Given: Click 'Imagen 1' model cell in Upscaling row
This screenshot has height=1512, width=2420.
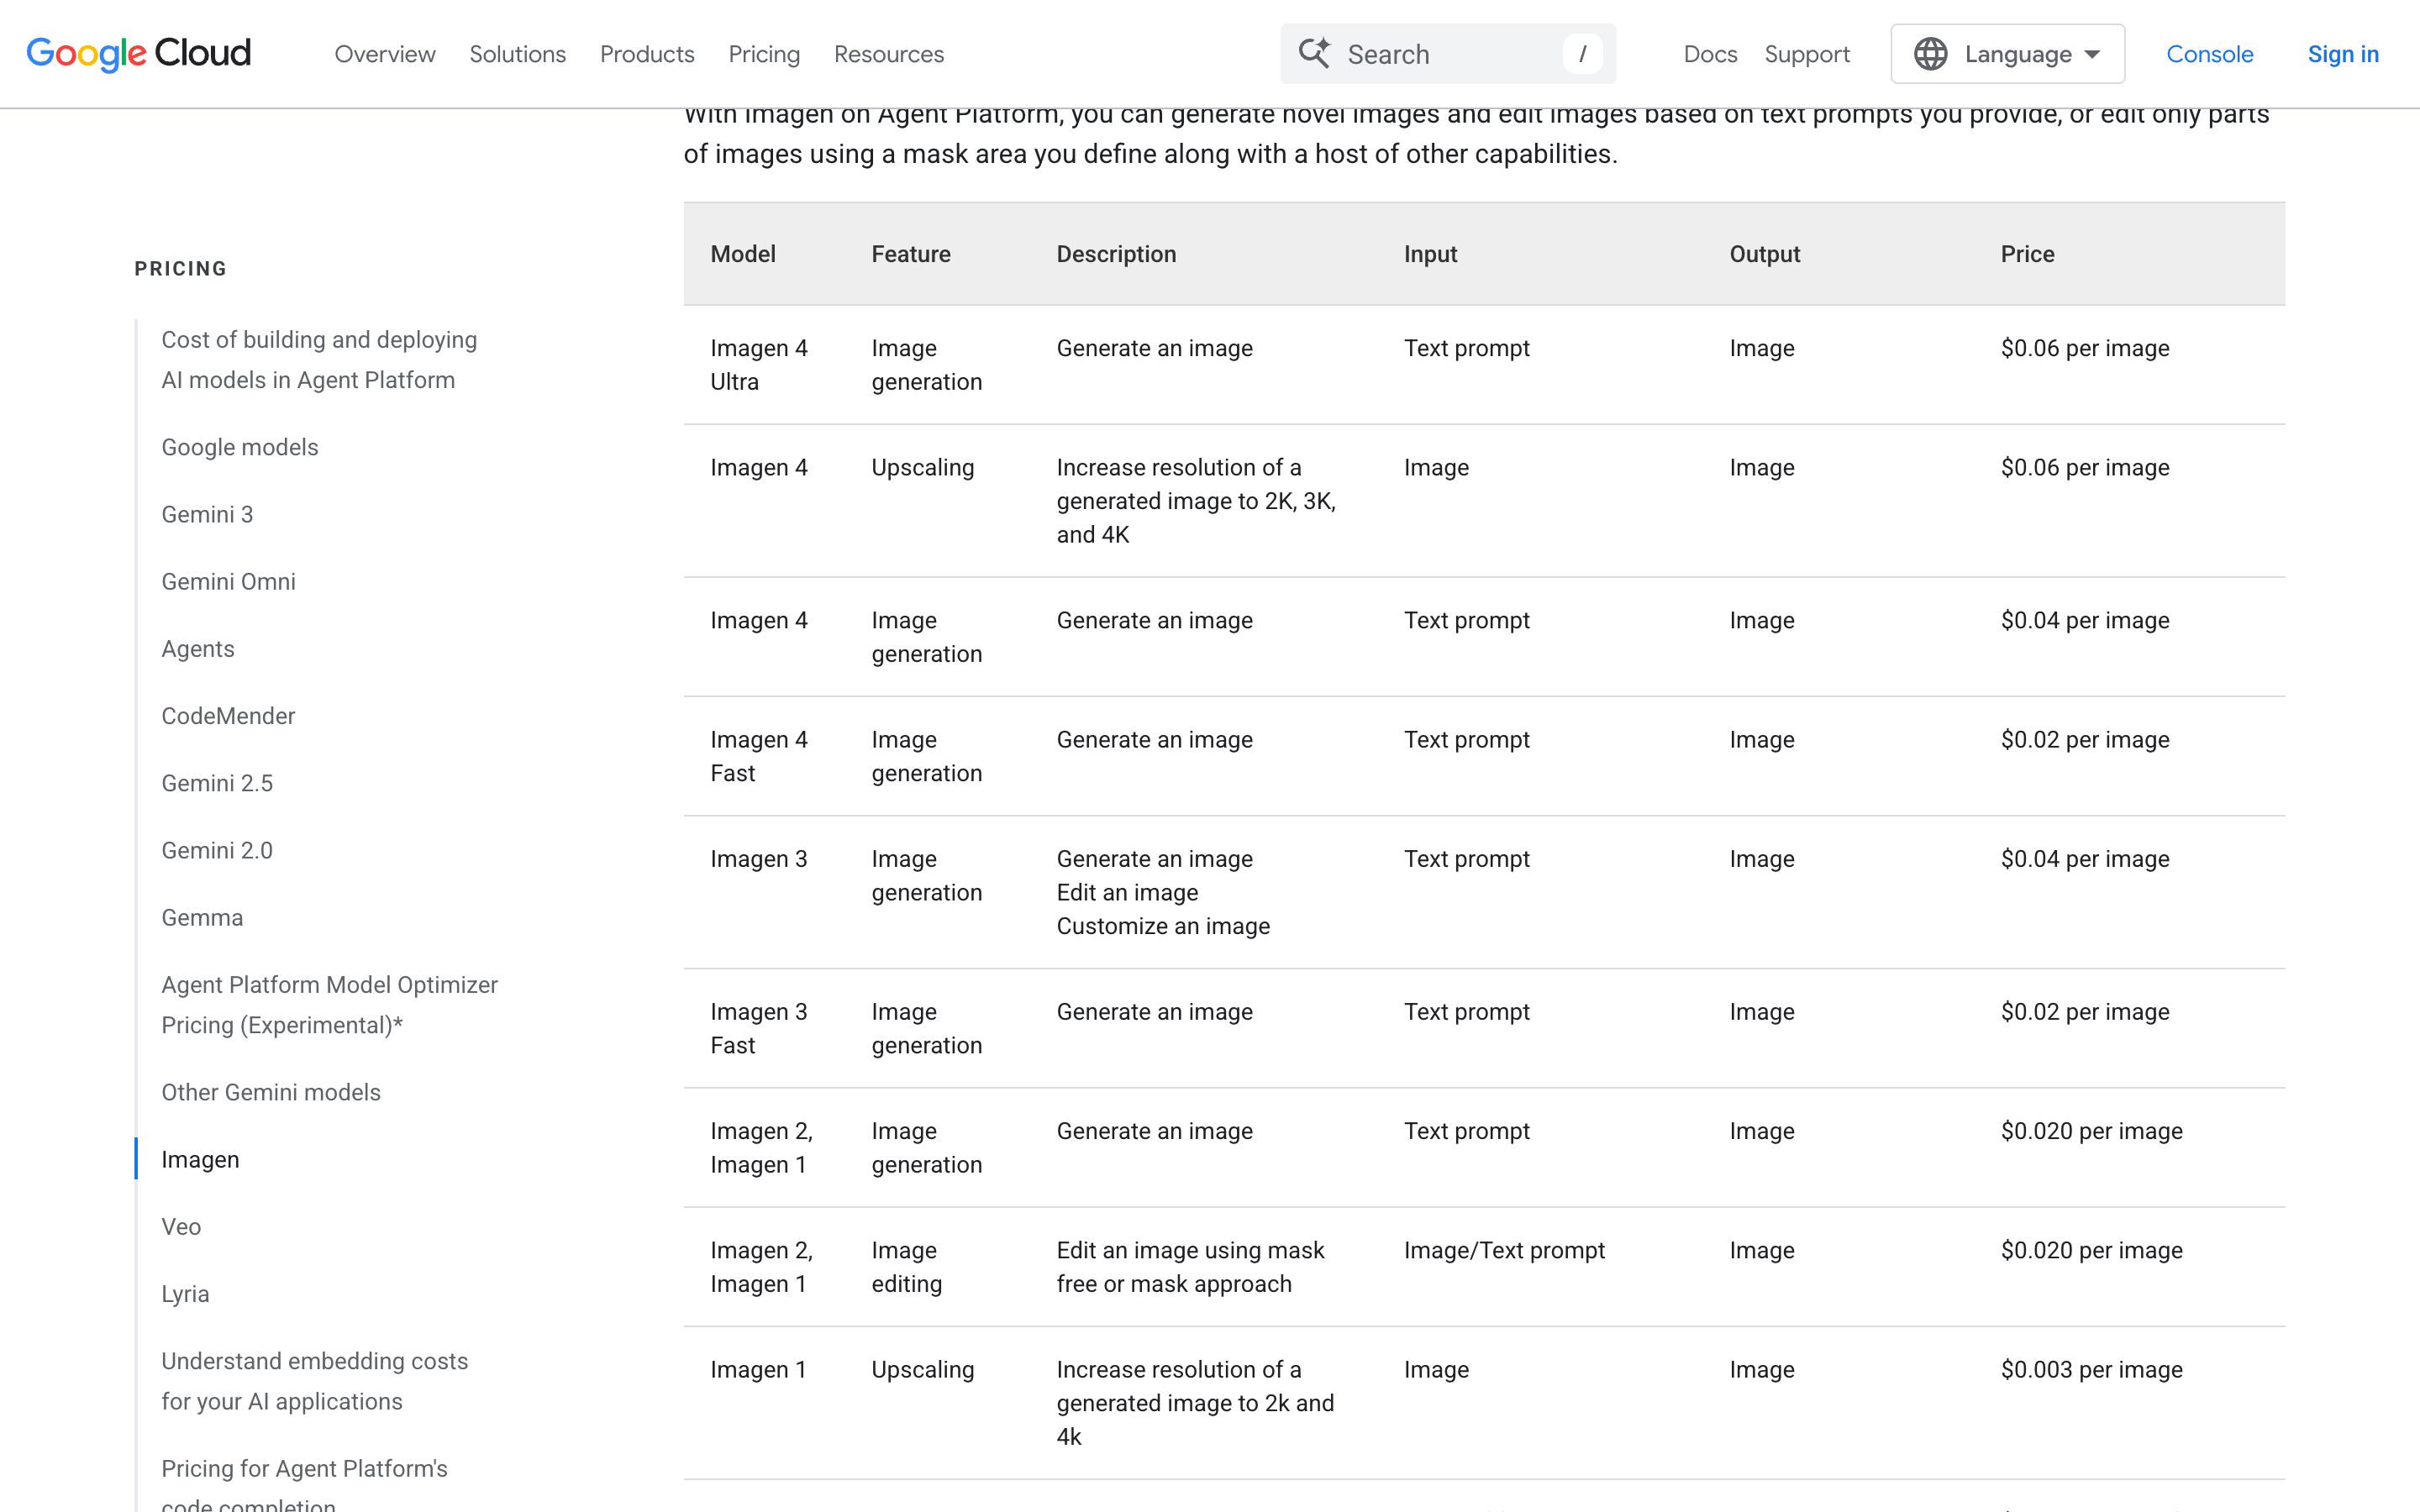Looking at the screenshot, I should (x=758, y=1369).
